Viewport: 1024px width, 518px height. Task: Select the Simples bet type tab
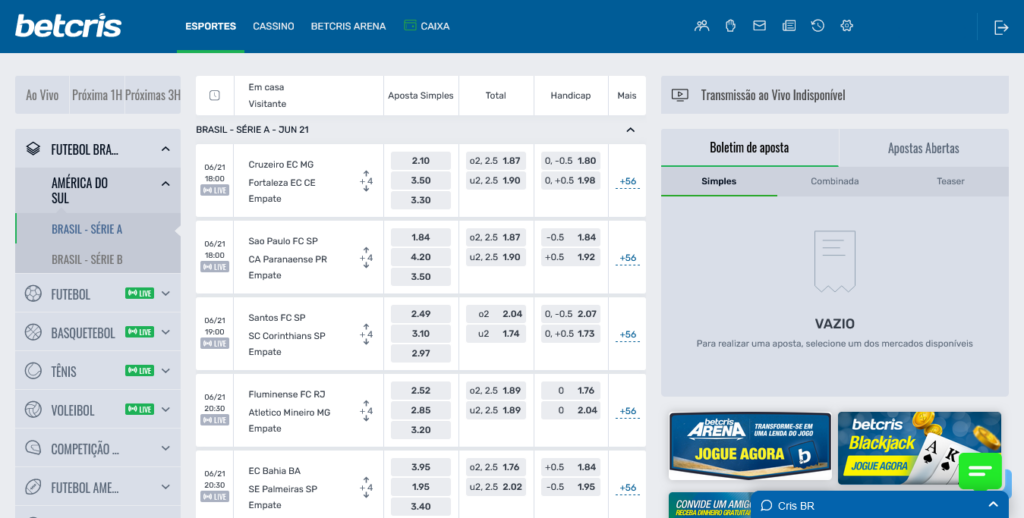pos(719,182)
